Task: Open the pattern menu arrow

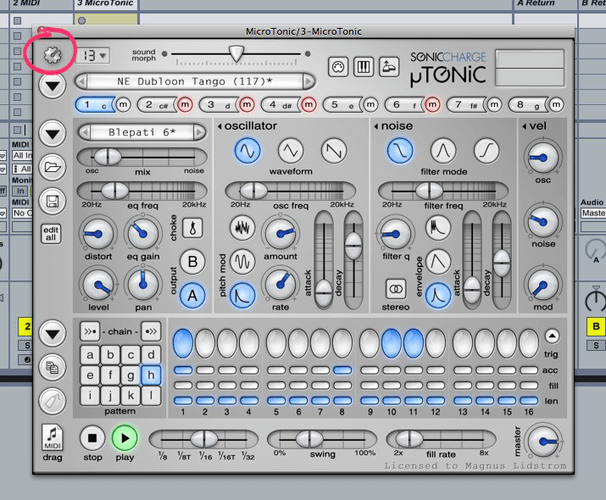Action: 52,333
